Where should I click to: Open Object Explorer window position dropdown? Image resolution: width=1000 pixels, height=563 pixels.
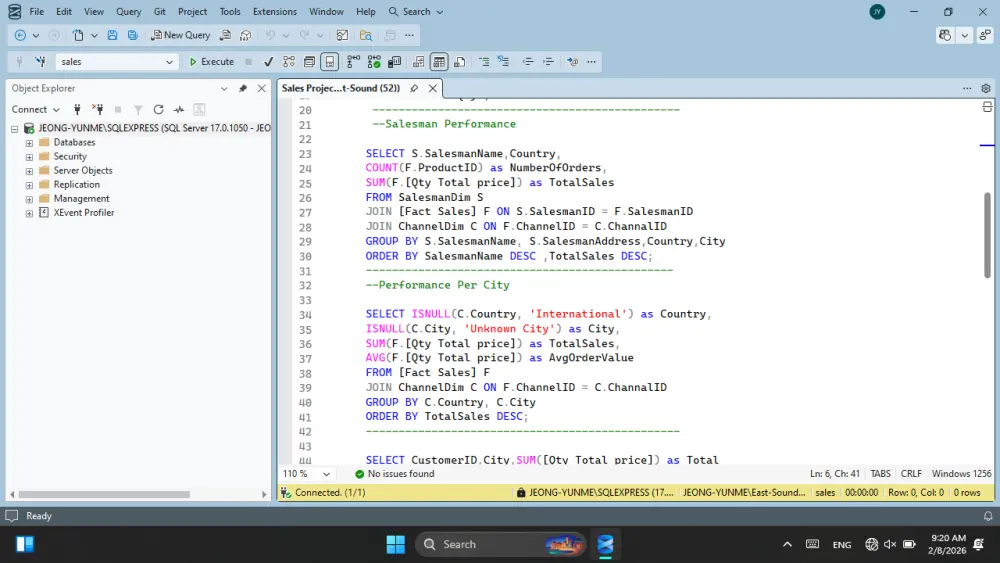224,89
